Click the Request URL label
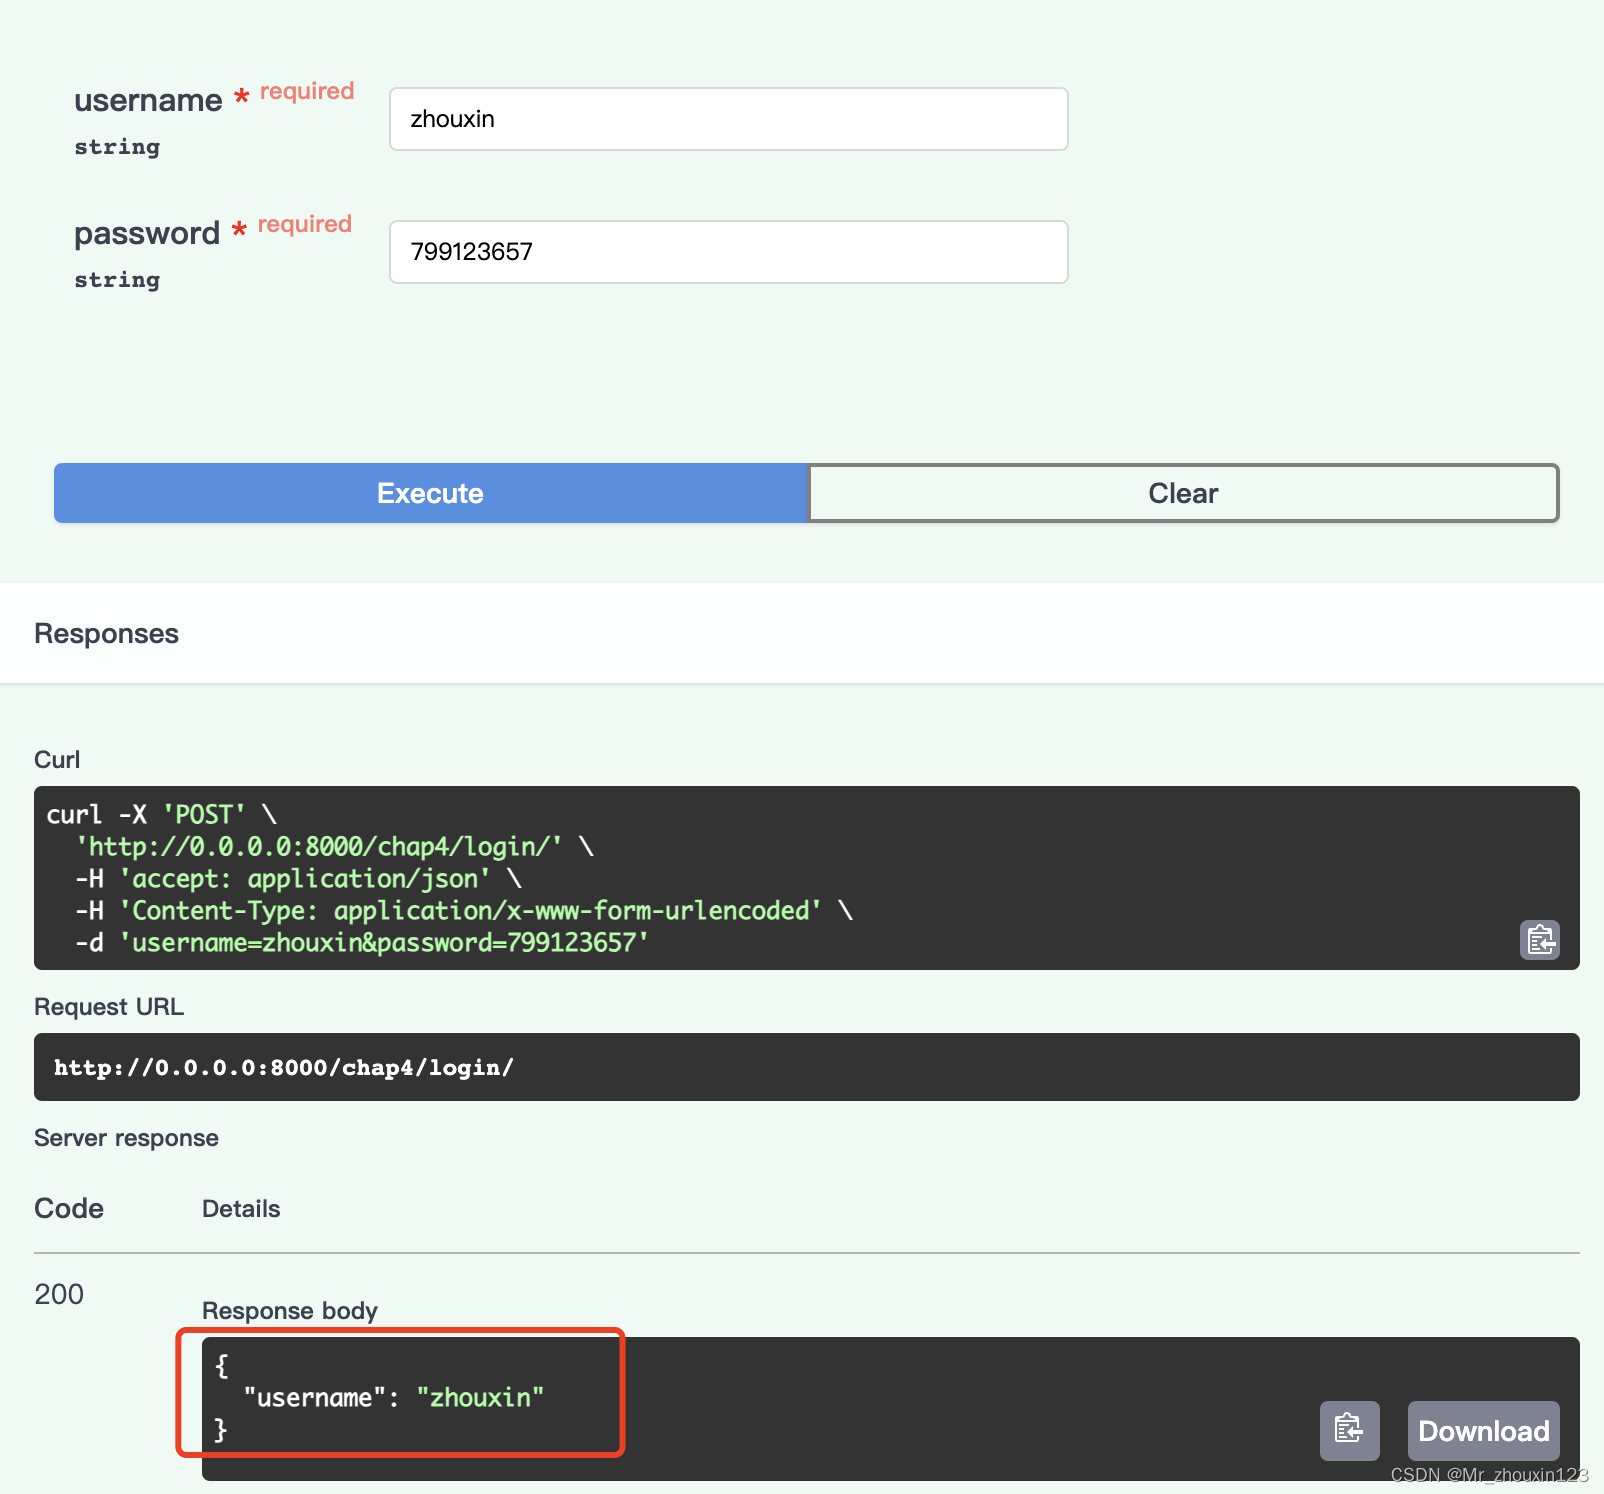The height and width of the screenshot is (1494, 1604). coord(109,1007)
